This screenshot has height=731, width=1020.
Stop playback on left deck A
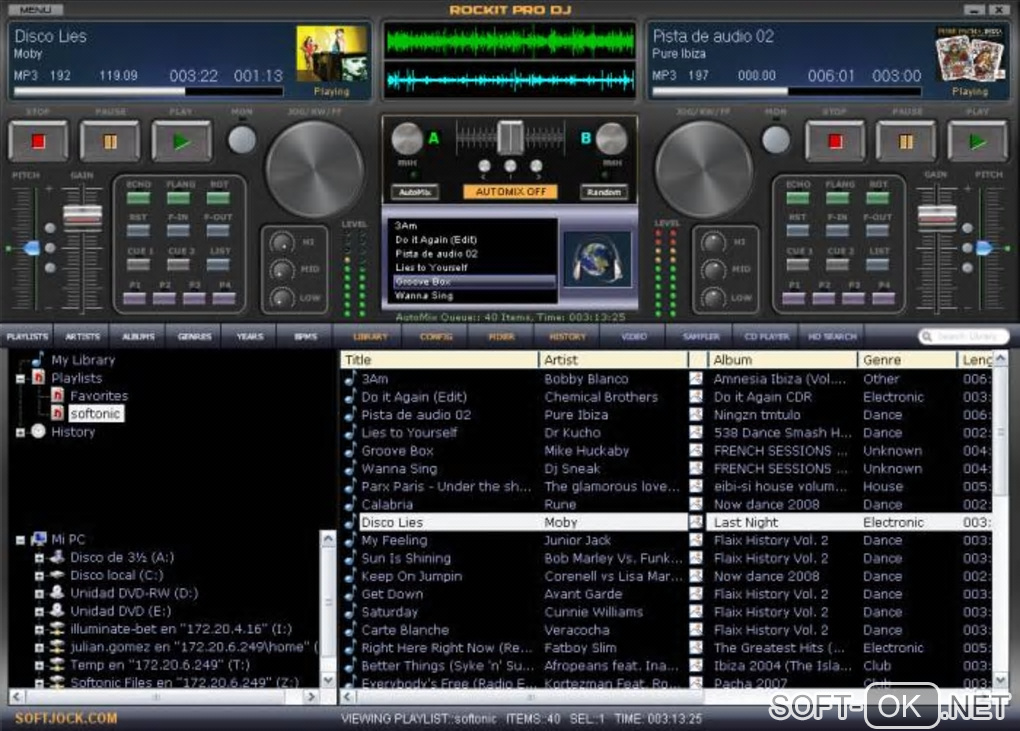coord(38,141)
